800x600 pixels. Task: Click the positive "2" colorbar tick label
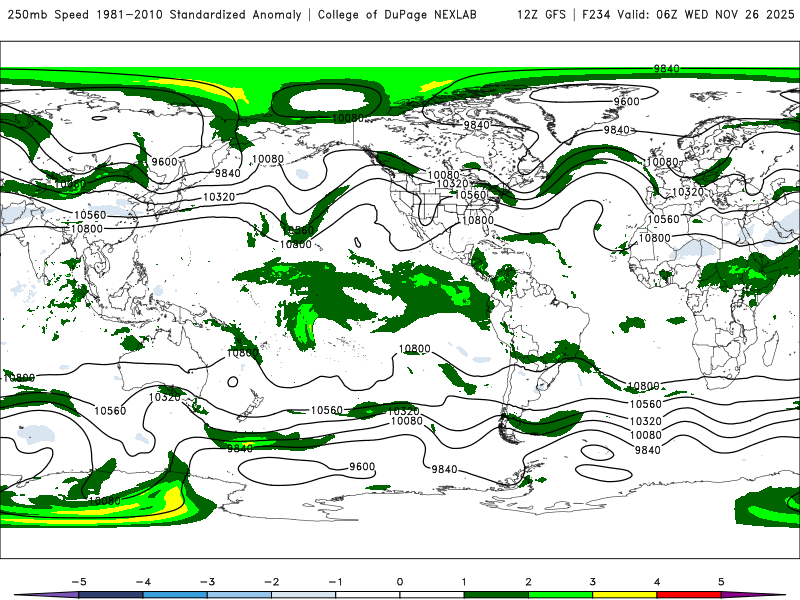(x=529, y=582)
